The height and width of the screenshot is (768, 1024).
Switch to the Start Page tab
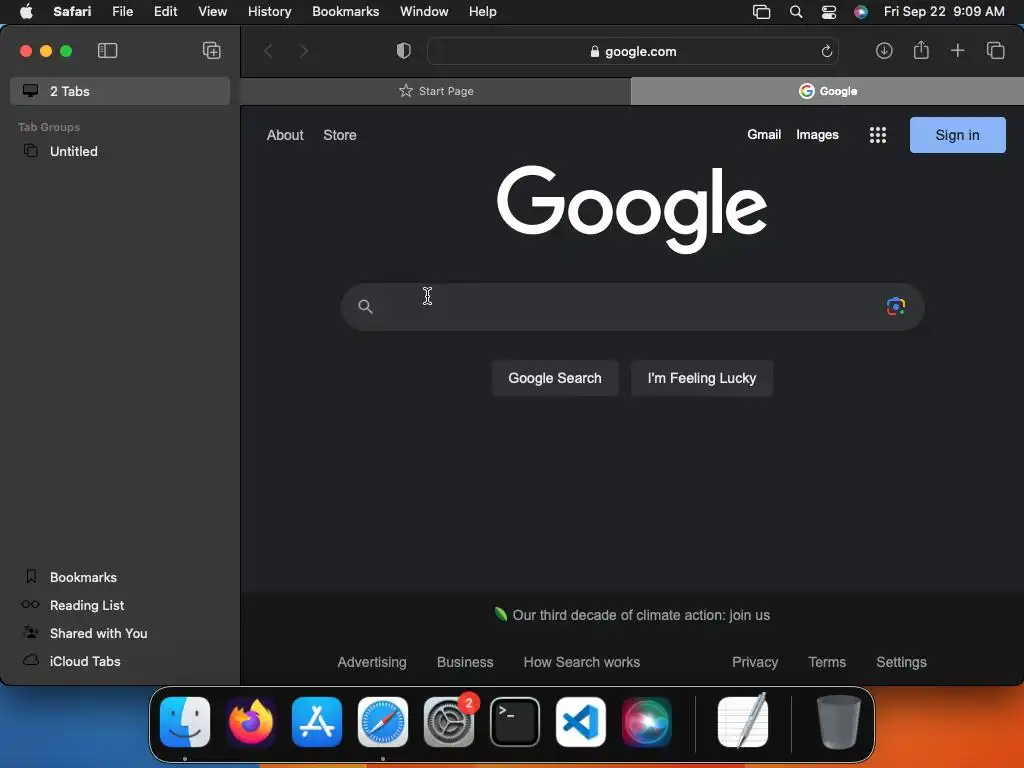point(436,91)
